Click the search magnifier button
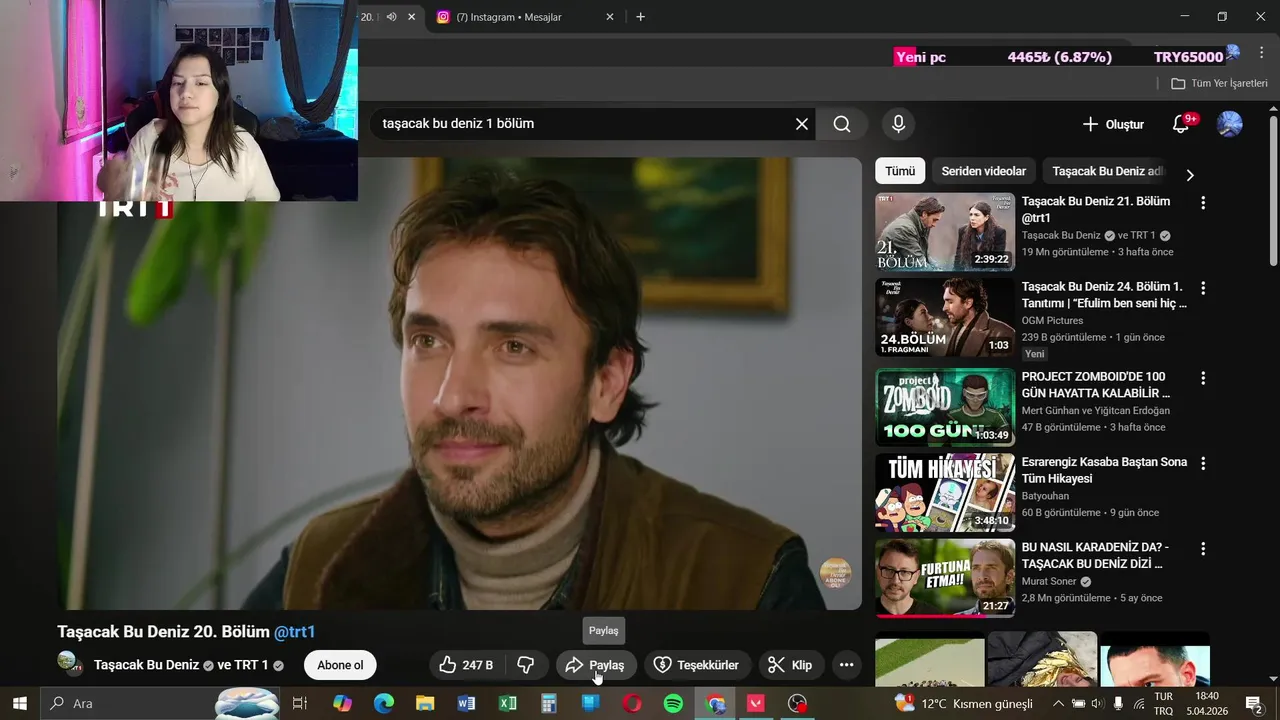Screen dimensions: 1280x720 (x=842, y=124)
